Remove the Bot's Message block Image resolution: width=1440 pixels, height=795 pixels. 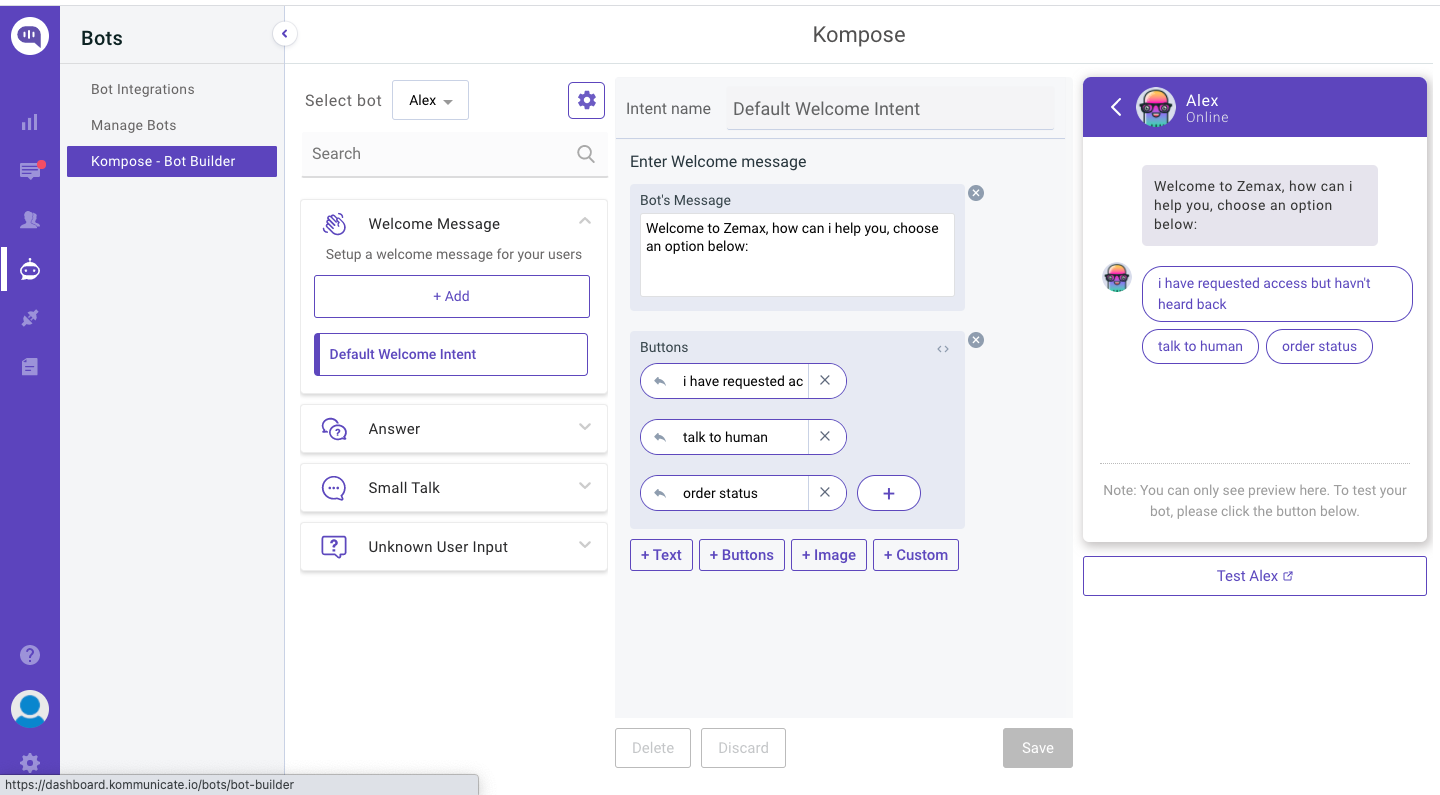(x=976, y=193)
